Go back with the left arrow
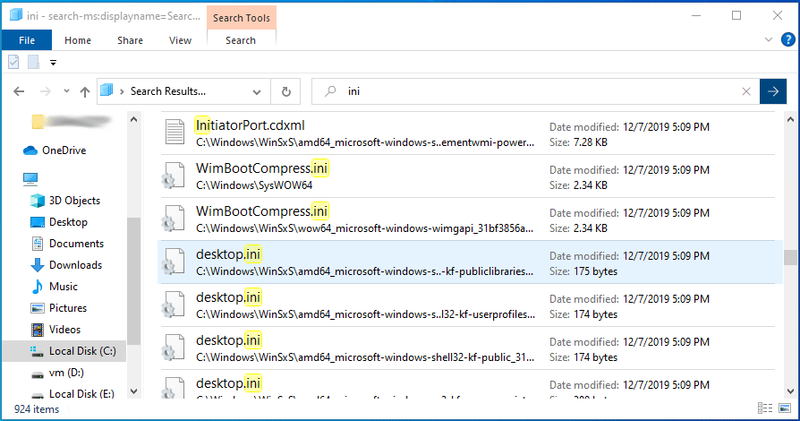Screen dimensions: 800x421 coord(19,91)
